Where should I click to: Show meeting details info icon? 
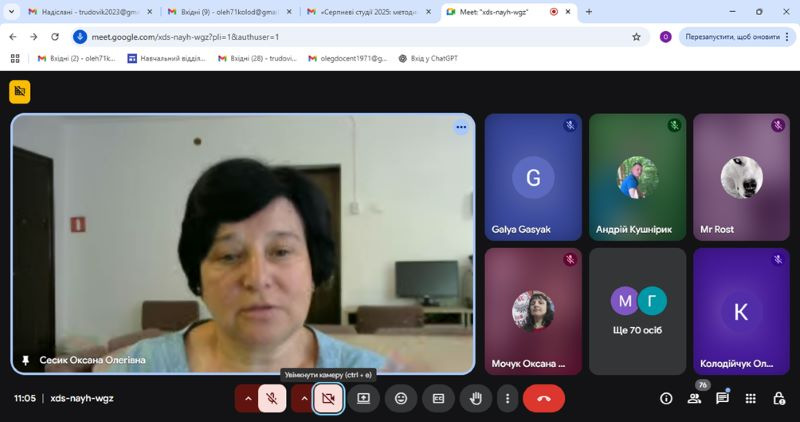(666, 399)
